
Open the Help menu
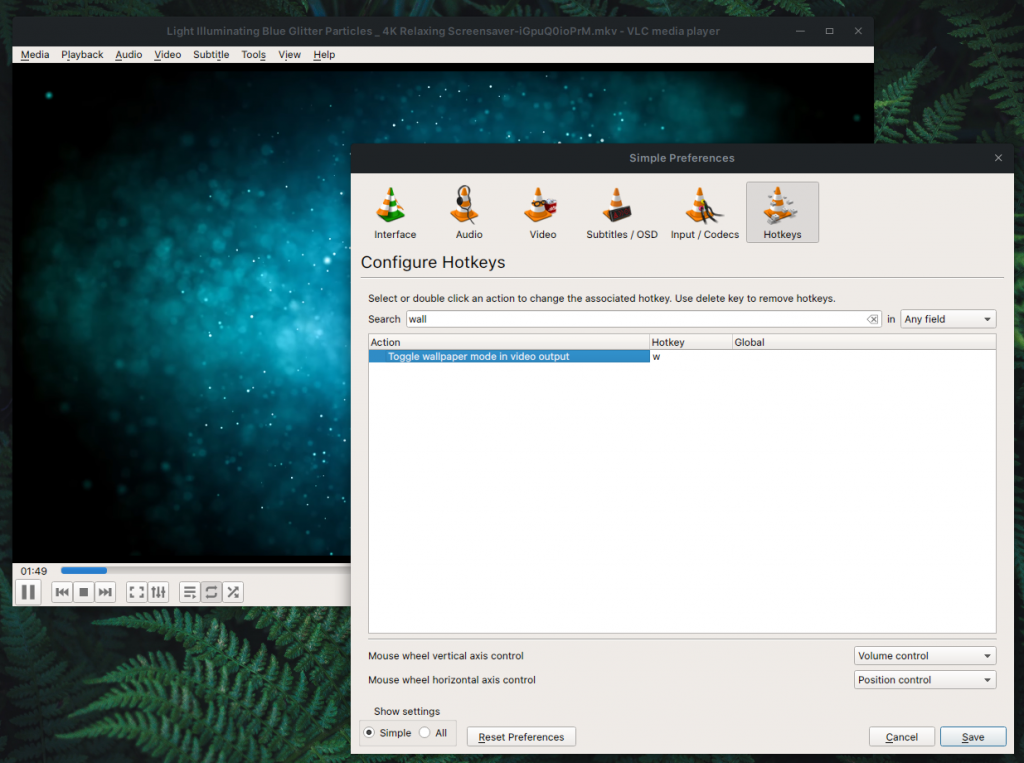pos(324,55)
